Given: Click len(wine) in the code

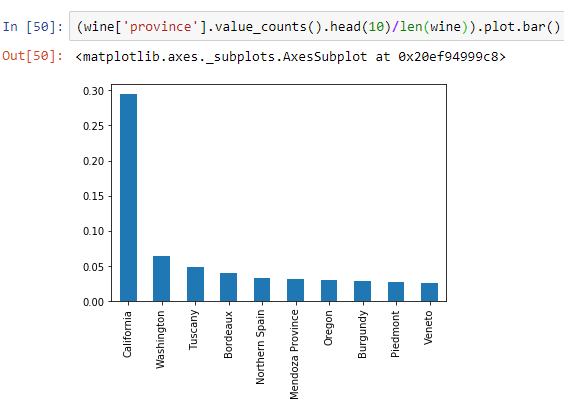Looking at the screenshot, I should tap(434, 27).
